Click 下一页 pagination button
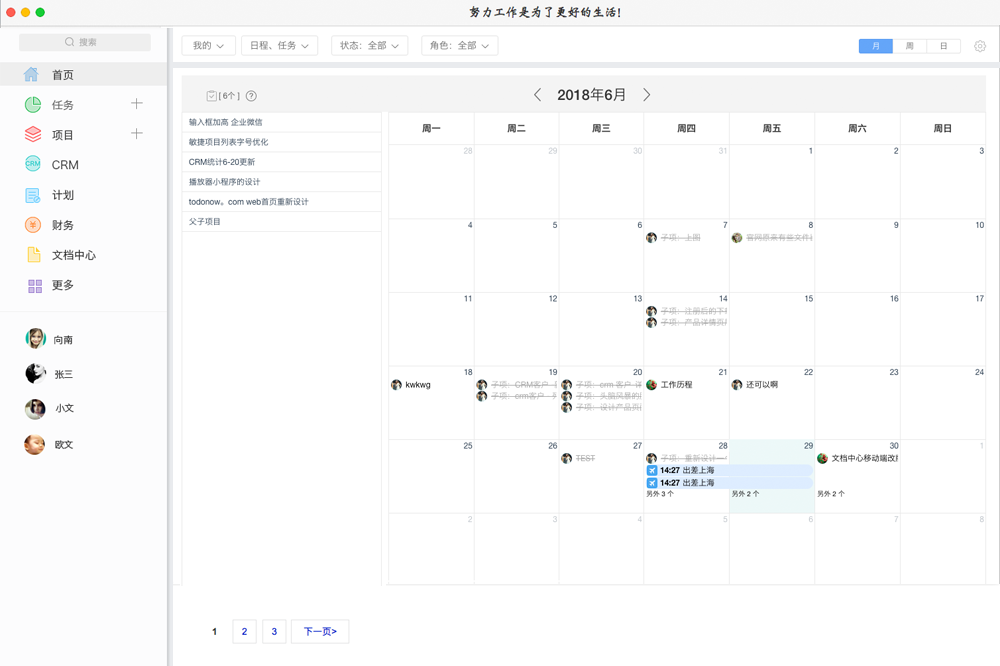1000x666 pixels. pyautogui.click(x=319, y=631)
